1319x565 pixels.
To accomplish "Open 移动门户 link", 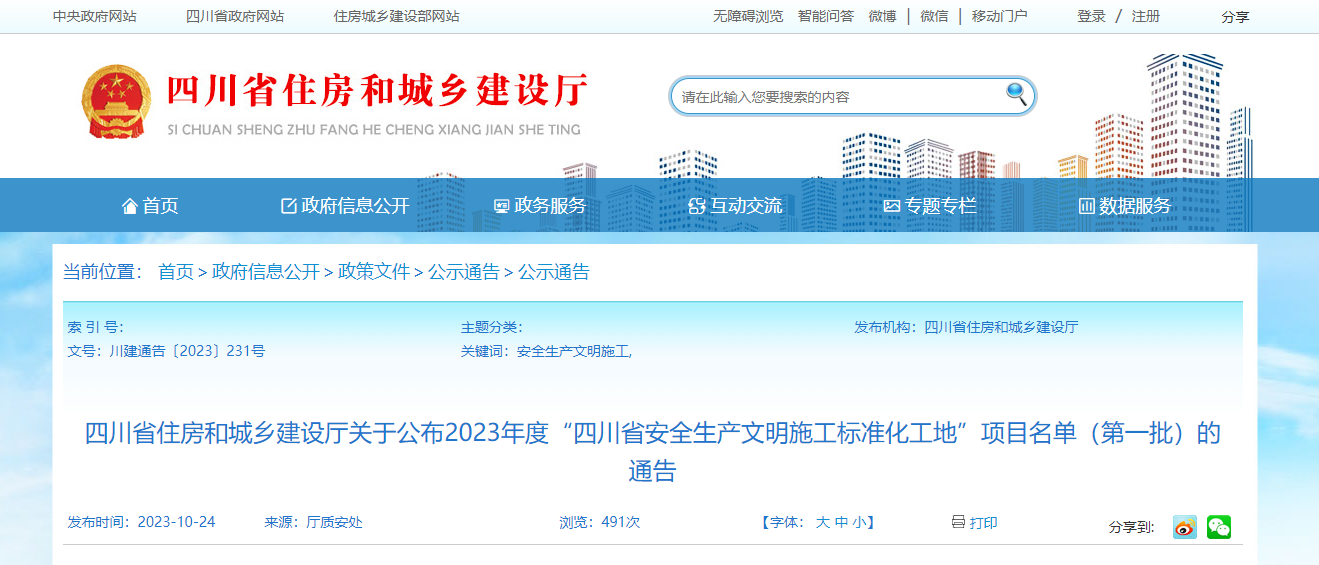I will pyautogui.click(x=999, y=17).
